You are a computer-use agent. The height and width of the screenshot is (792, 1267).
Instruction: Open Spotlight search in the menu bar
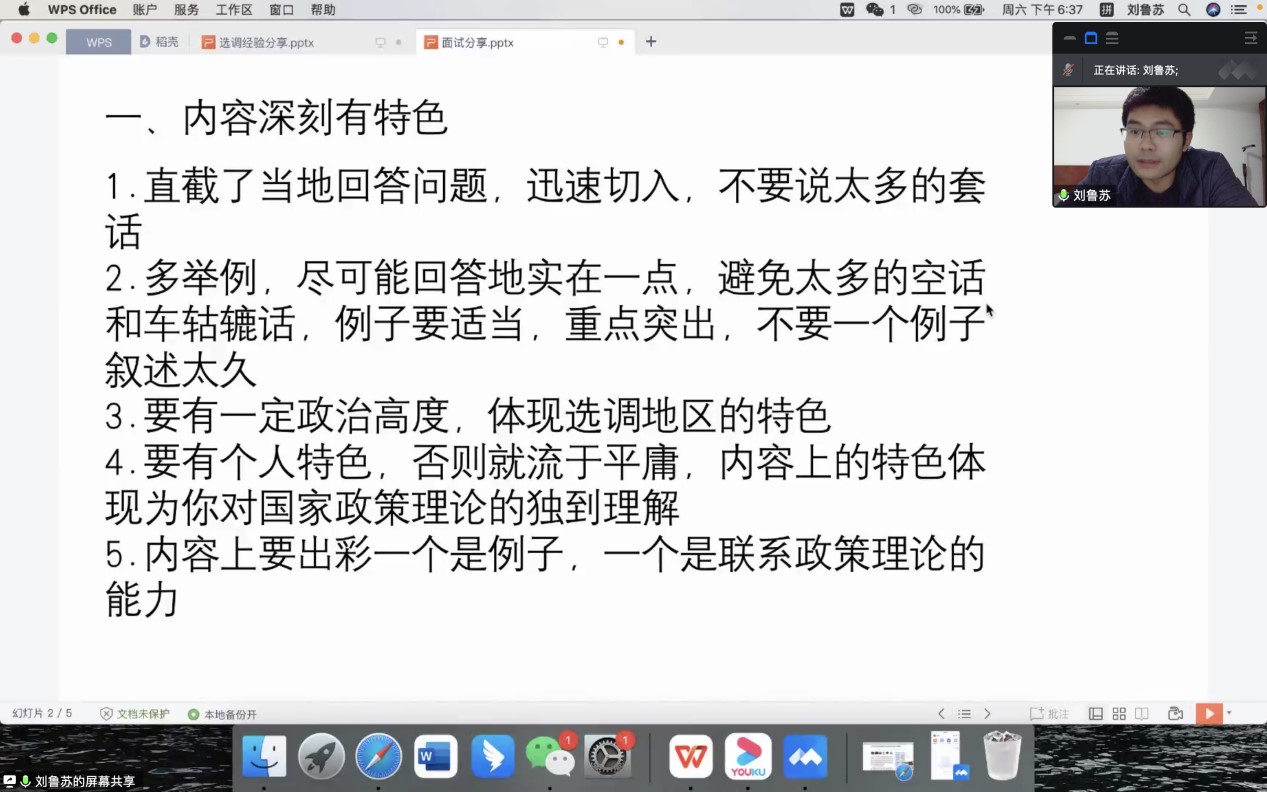[x=1184, y=10]
